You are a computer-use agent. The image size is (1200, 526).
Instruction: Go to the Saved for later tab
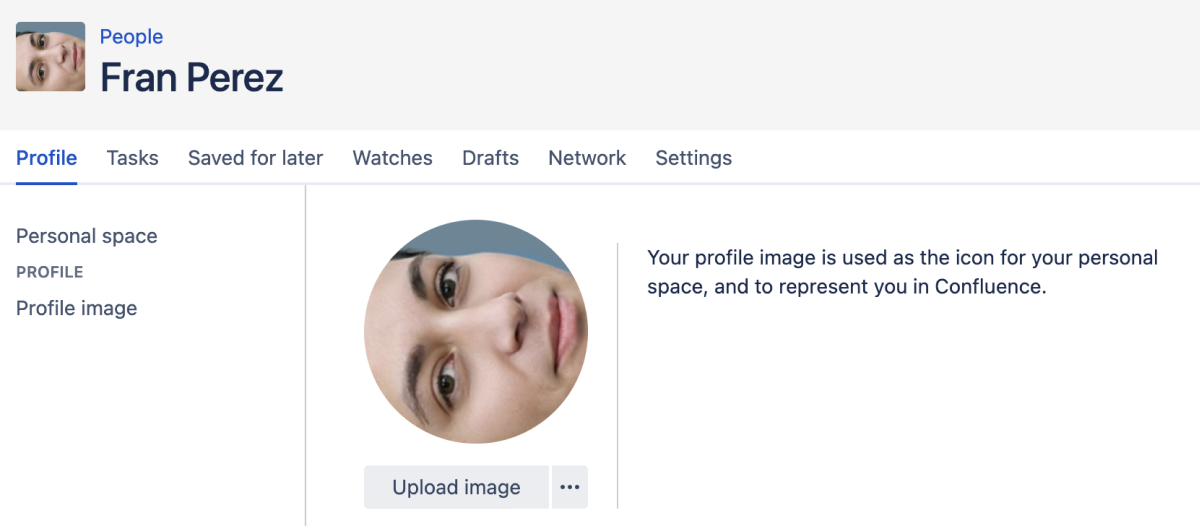tap(255, 158)
